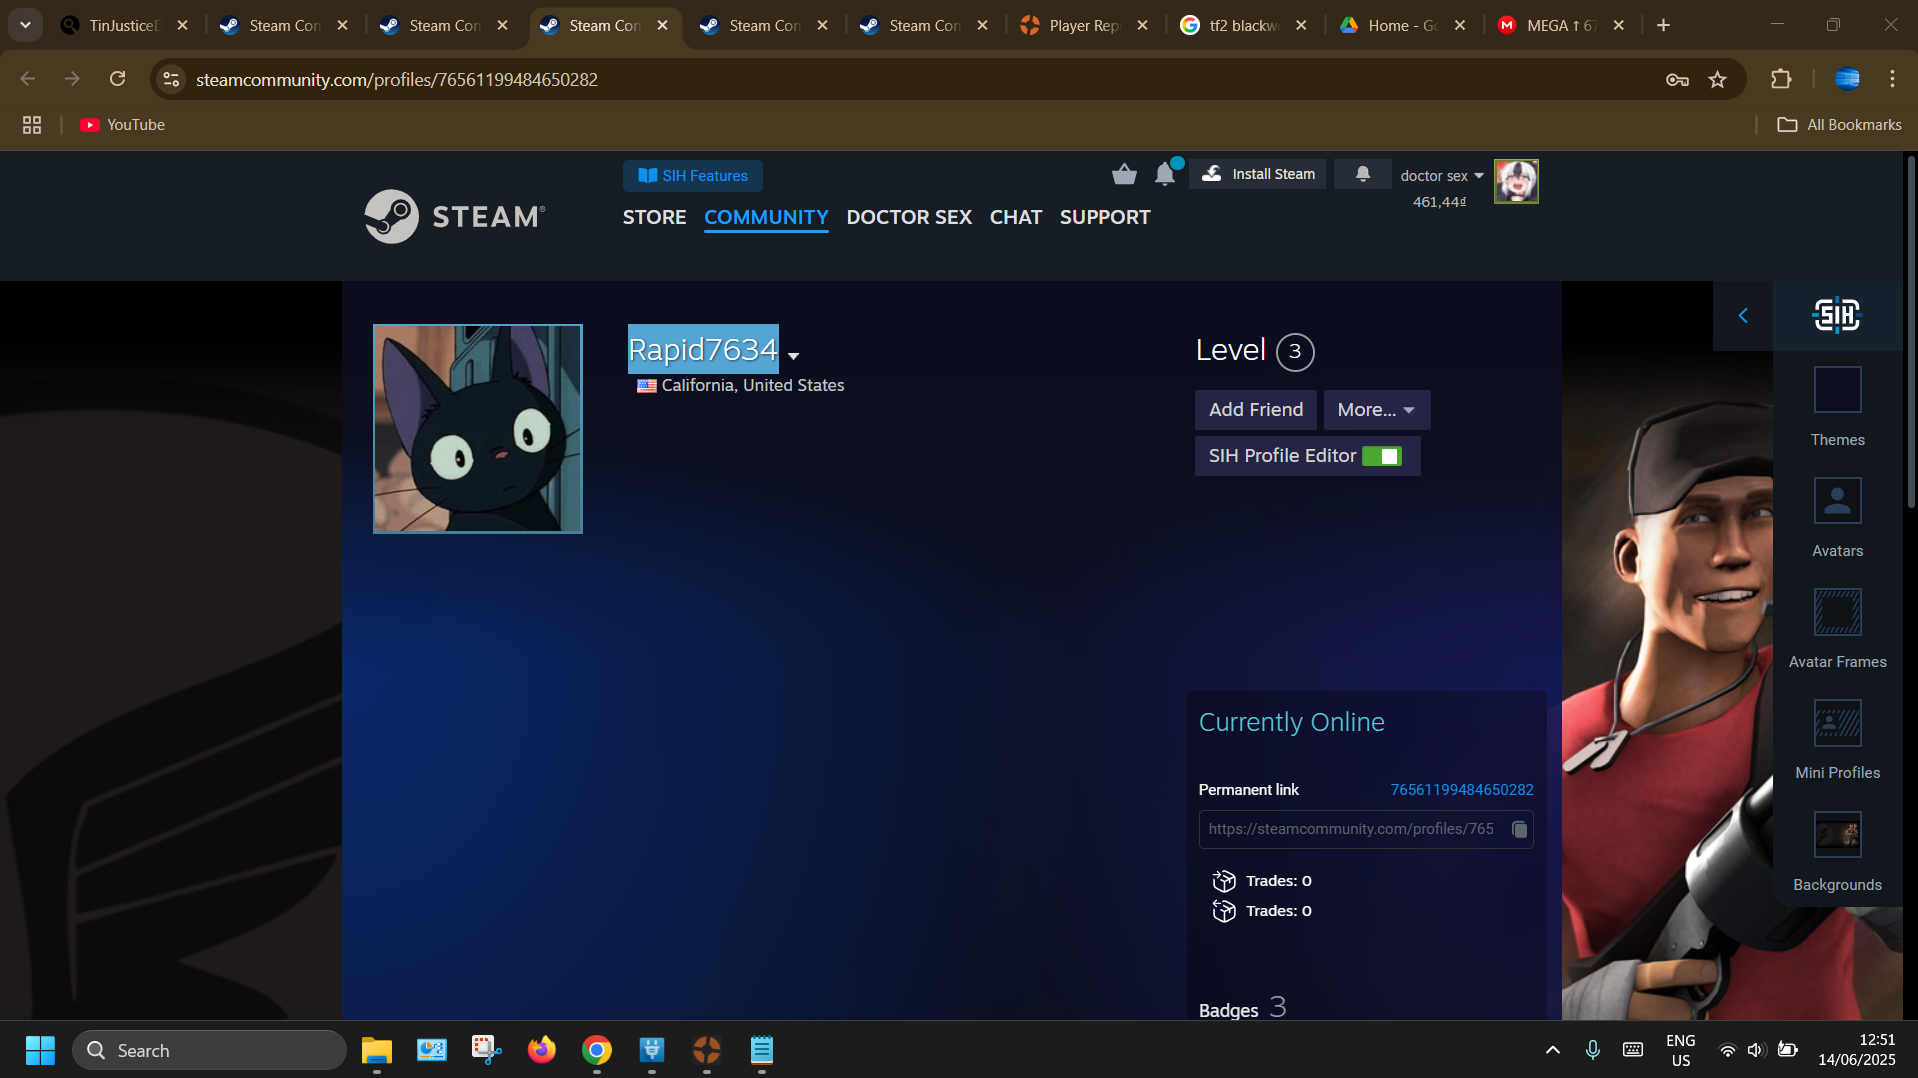Click the browser back arrow
This screenshot has height=1078, width=1918.
tap(28, 79)
